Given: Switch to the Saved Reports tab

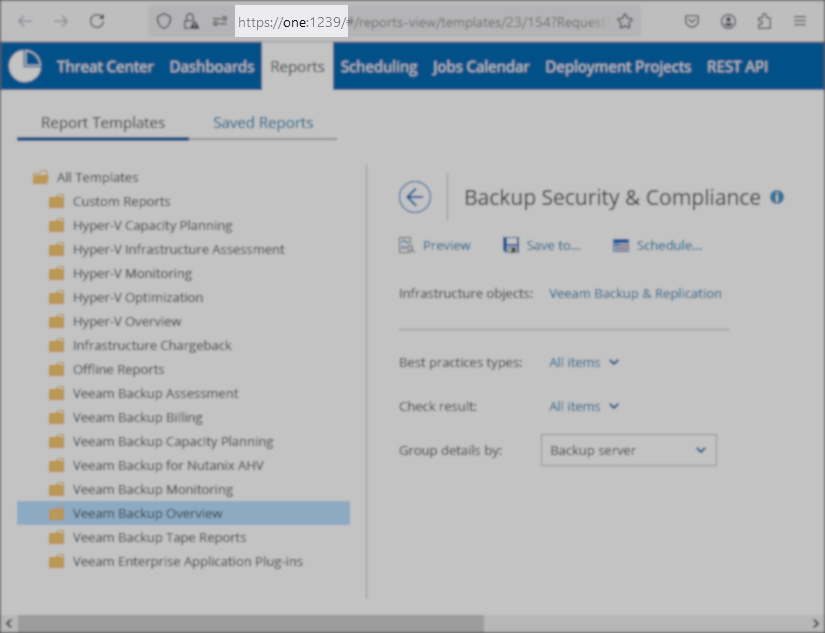Looking at the screenshot, I should 263,123.
